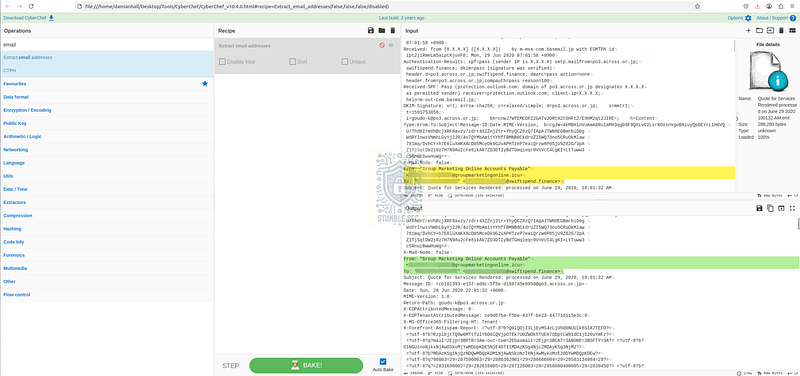Image resolution: width=800 pixels, height=376 pixels.
Task: Expand Hashing category
Action: [107, 229]
